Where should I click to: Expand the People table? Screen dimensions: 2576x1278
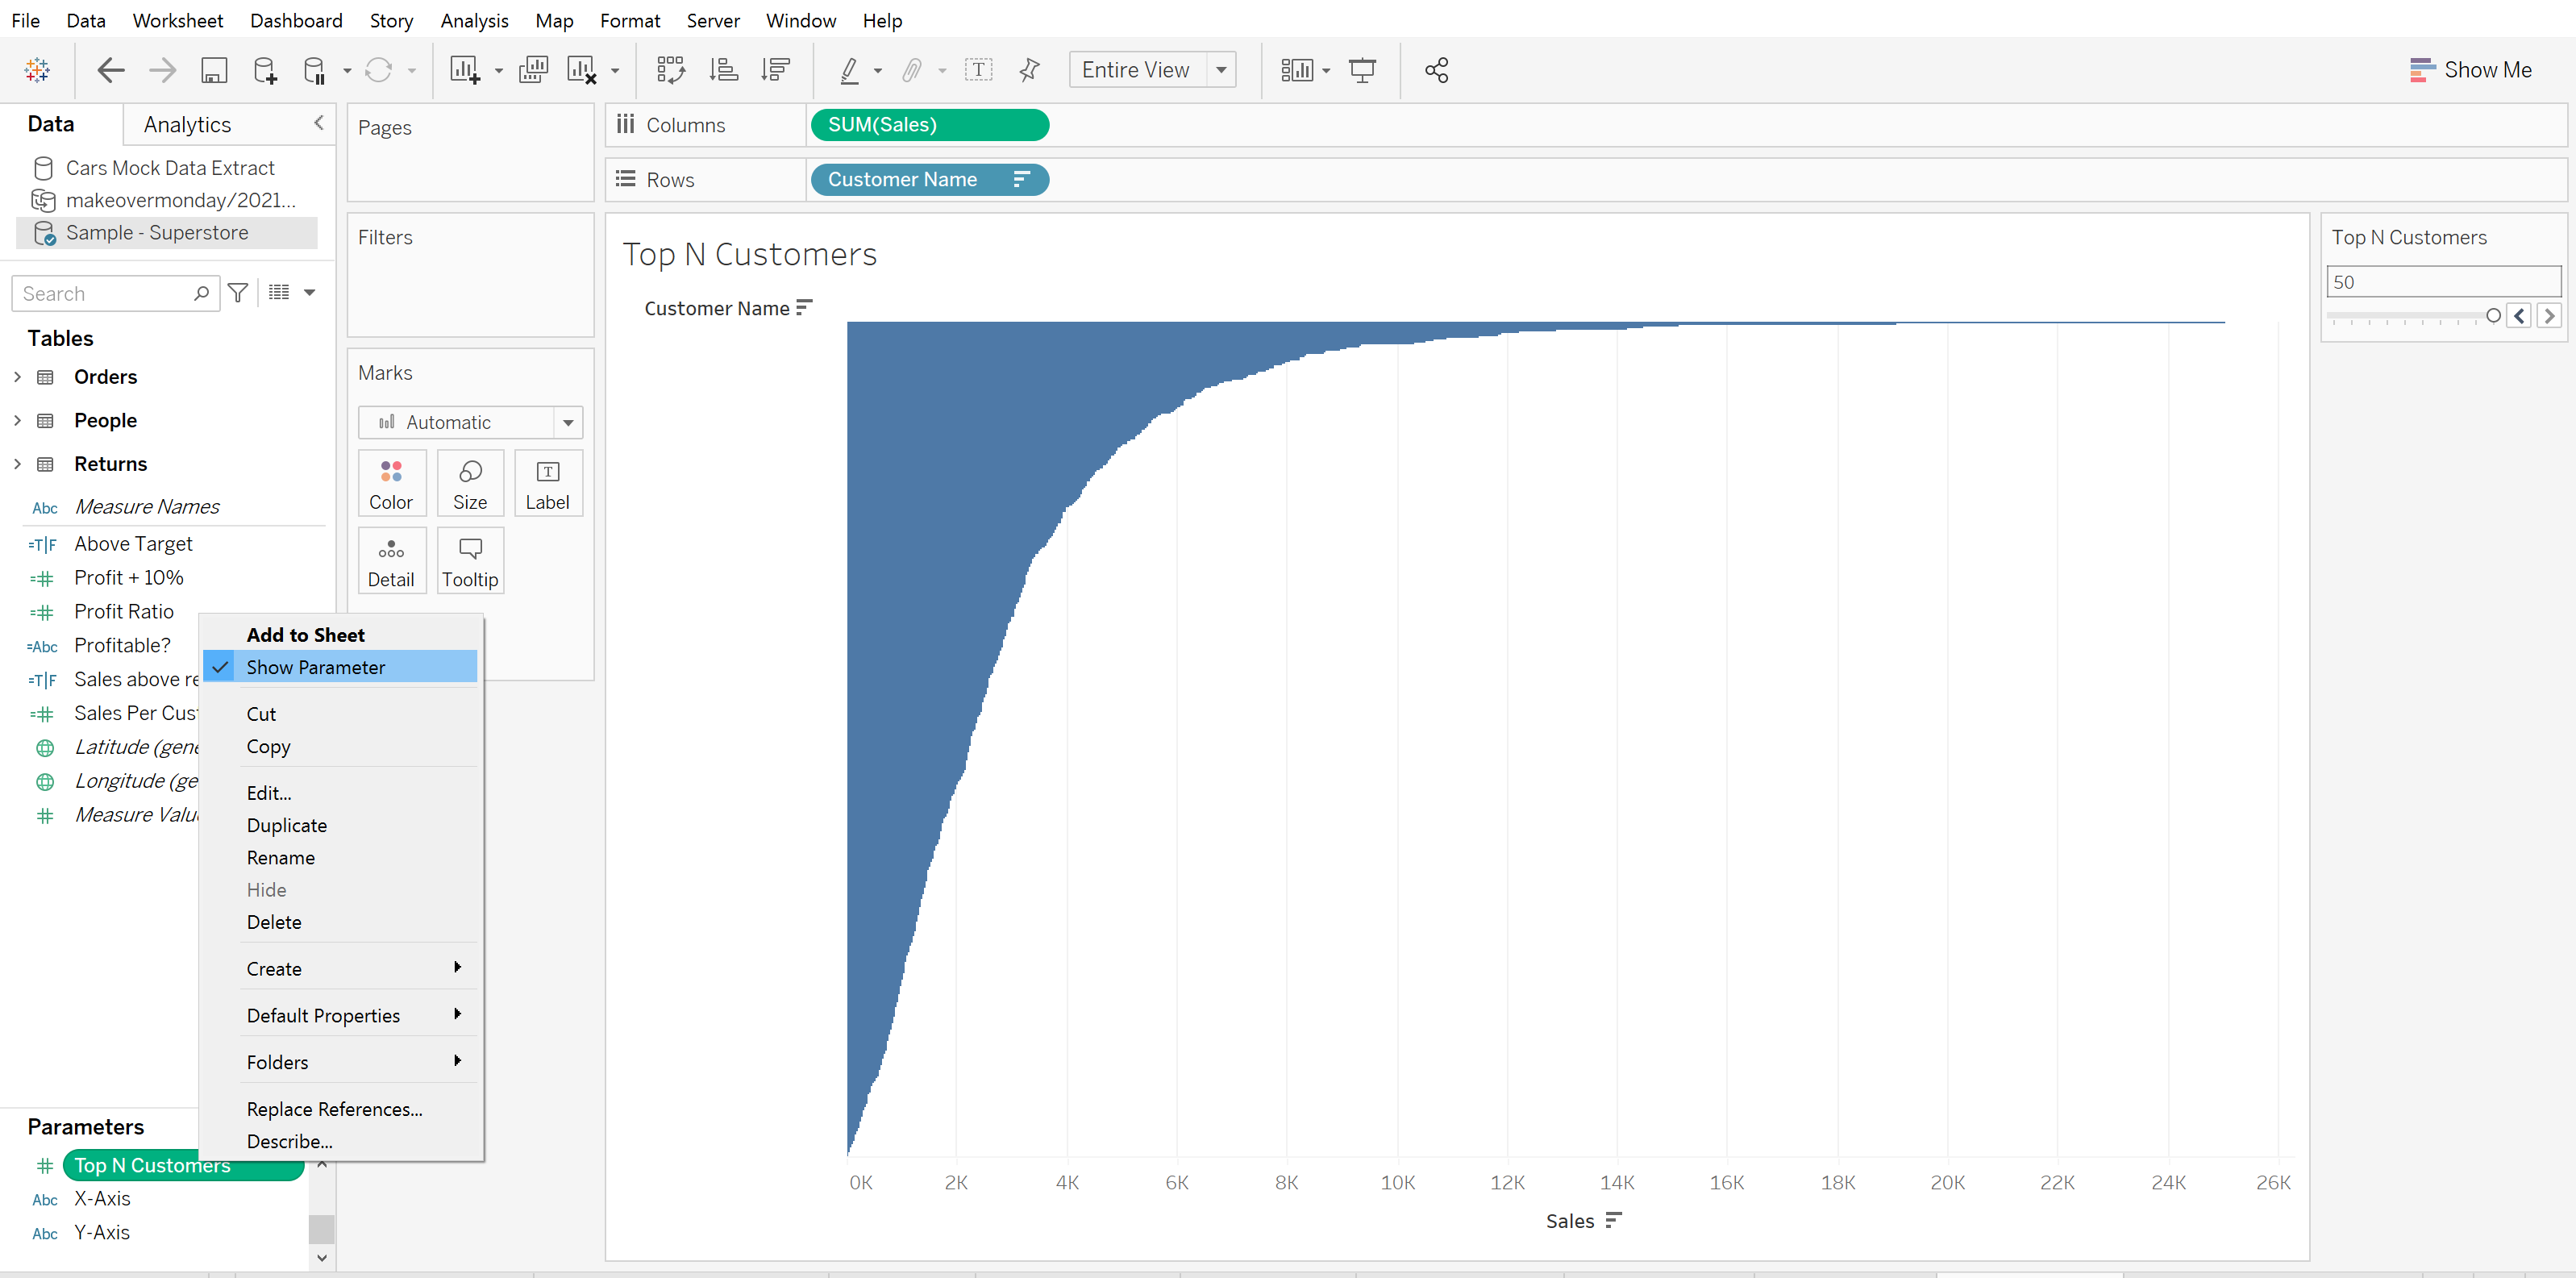coord(17,421)
